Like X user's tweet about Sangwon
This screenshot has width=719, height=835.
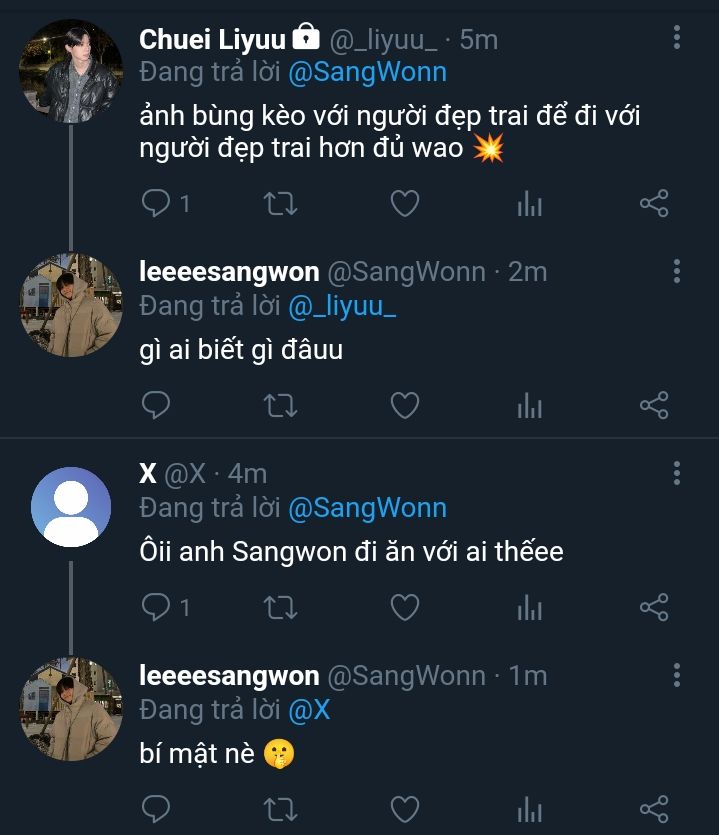(404, 607)
